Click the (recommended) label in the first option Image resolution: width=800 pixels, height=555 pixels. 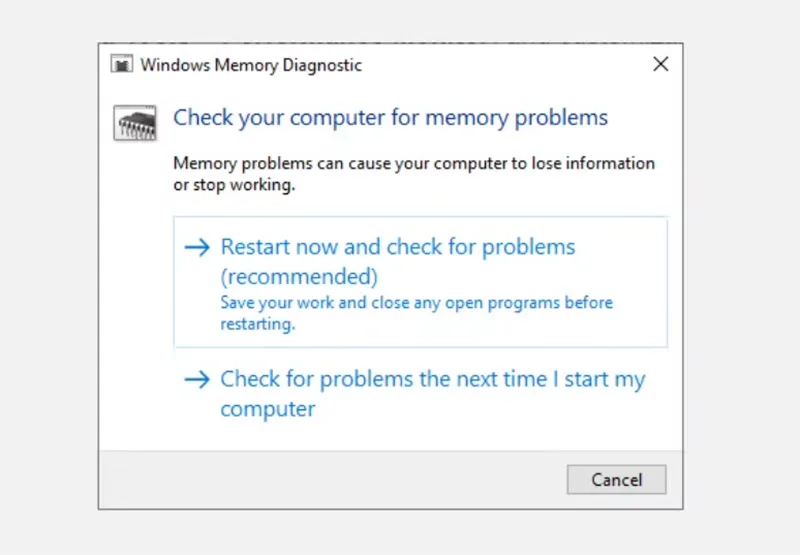[x=299, y=275]
